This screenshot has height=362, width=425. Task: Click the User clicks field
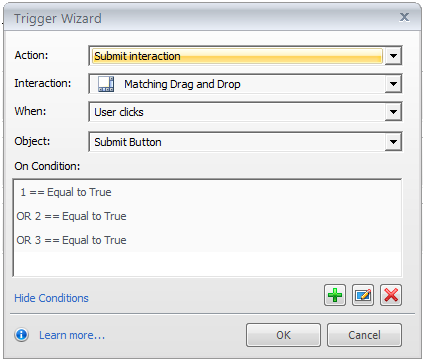(237, 112)
